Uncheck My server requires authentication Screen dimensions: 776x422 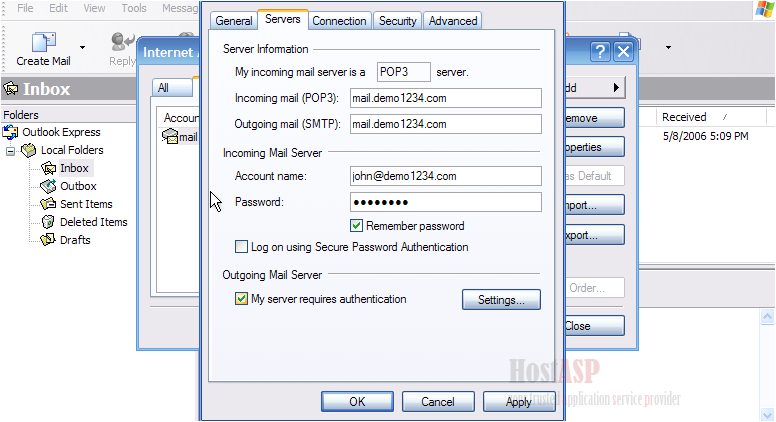tap(241, 299)
